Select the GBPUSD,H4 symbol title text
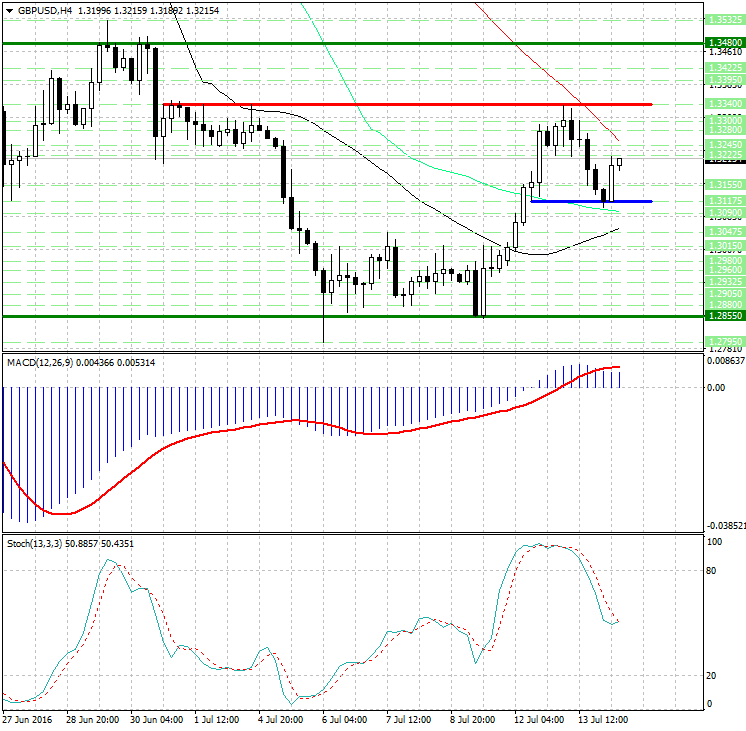The height and width of the screenshot is (731, 746). 45,10
